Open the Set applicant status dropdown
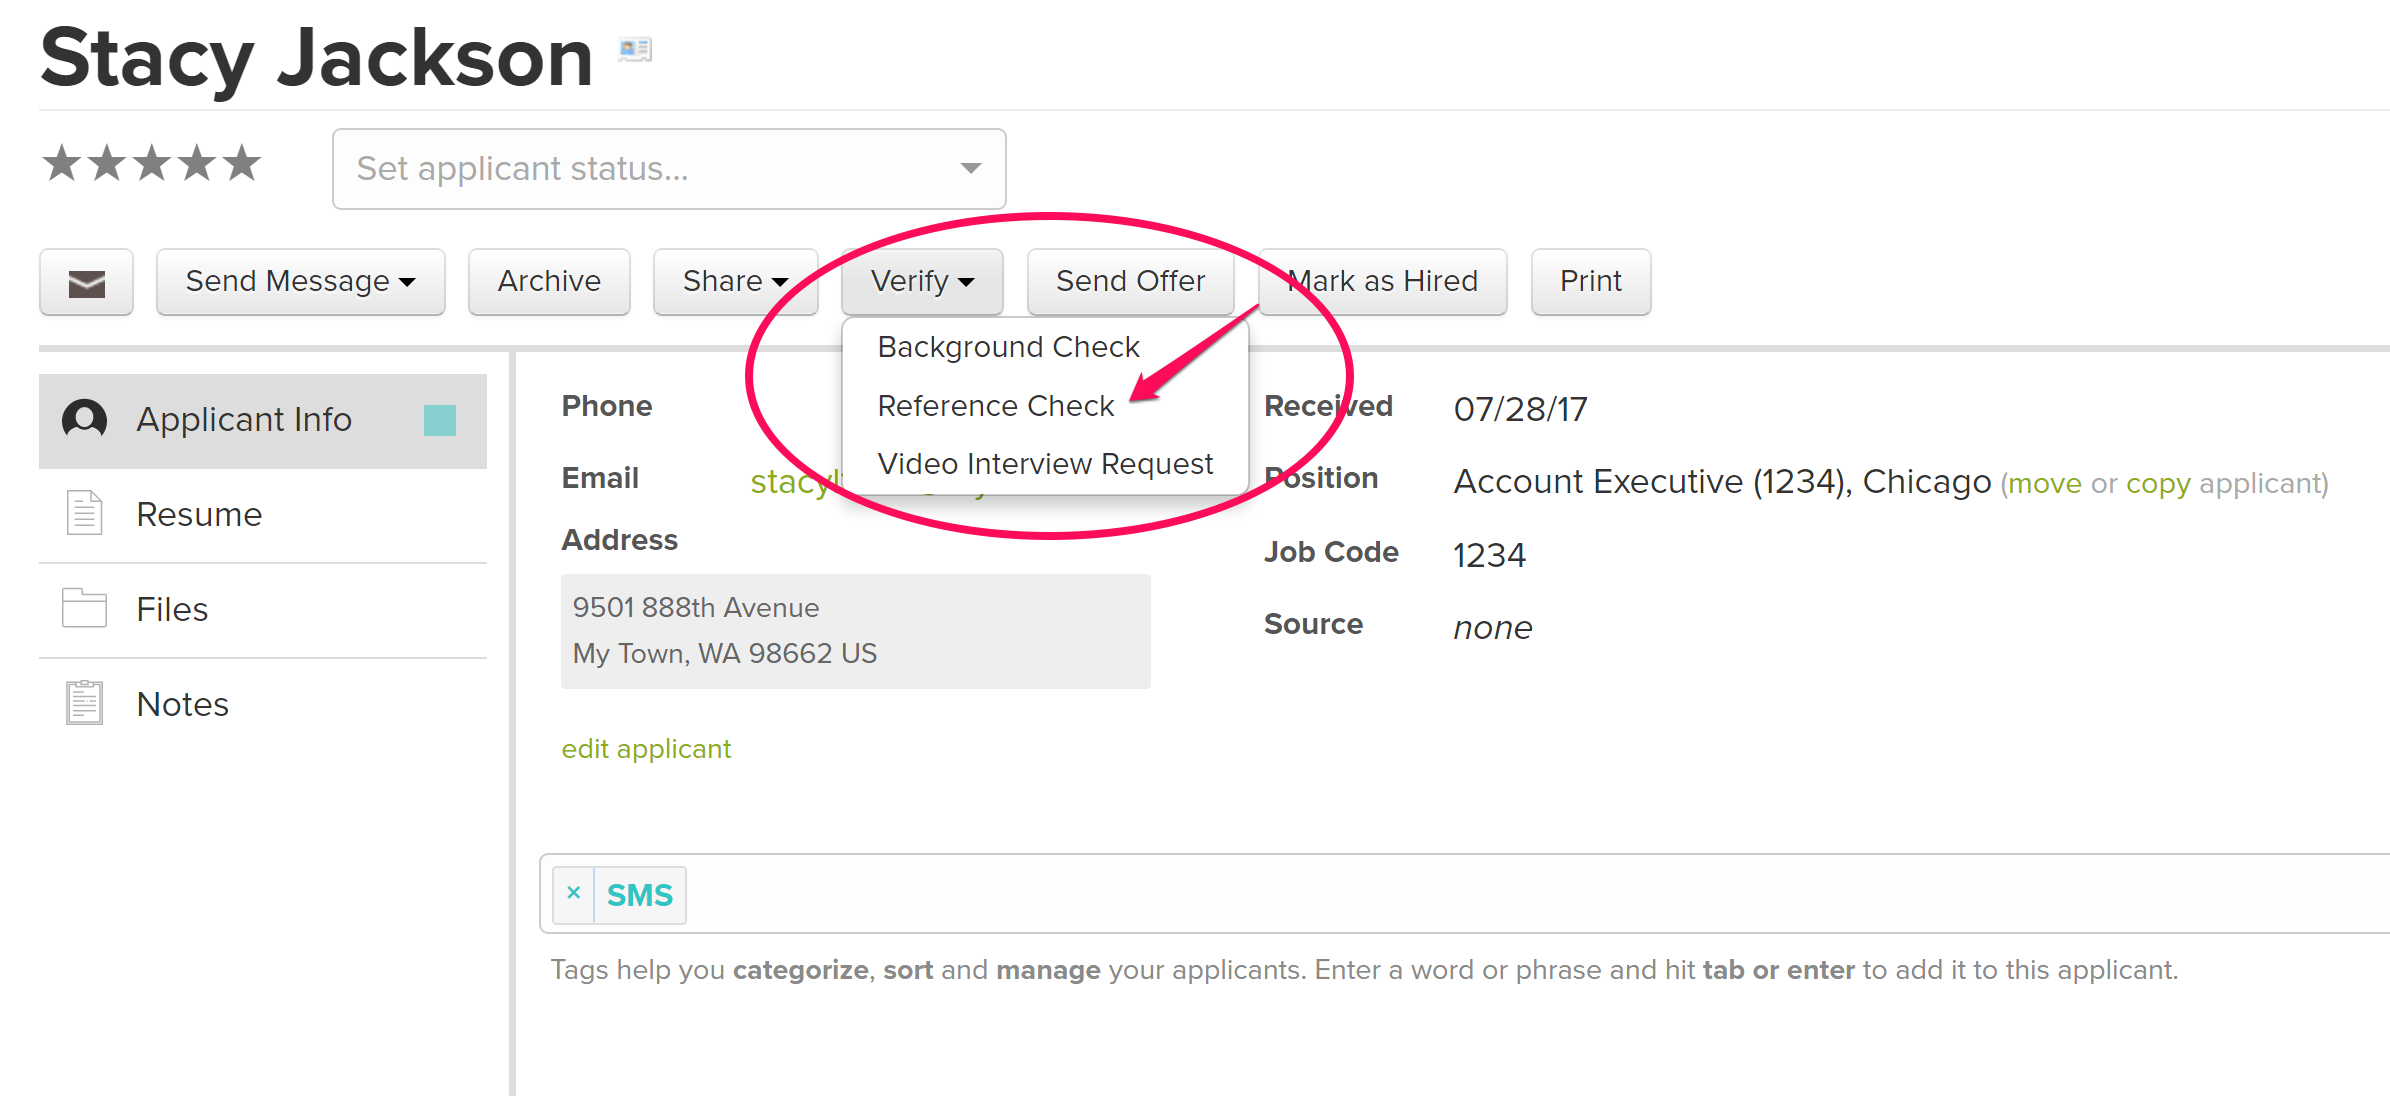 pos(668,169)
